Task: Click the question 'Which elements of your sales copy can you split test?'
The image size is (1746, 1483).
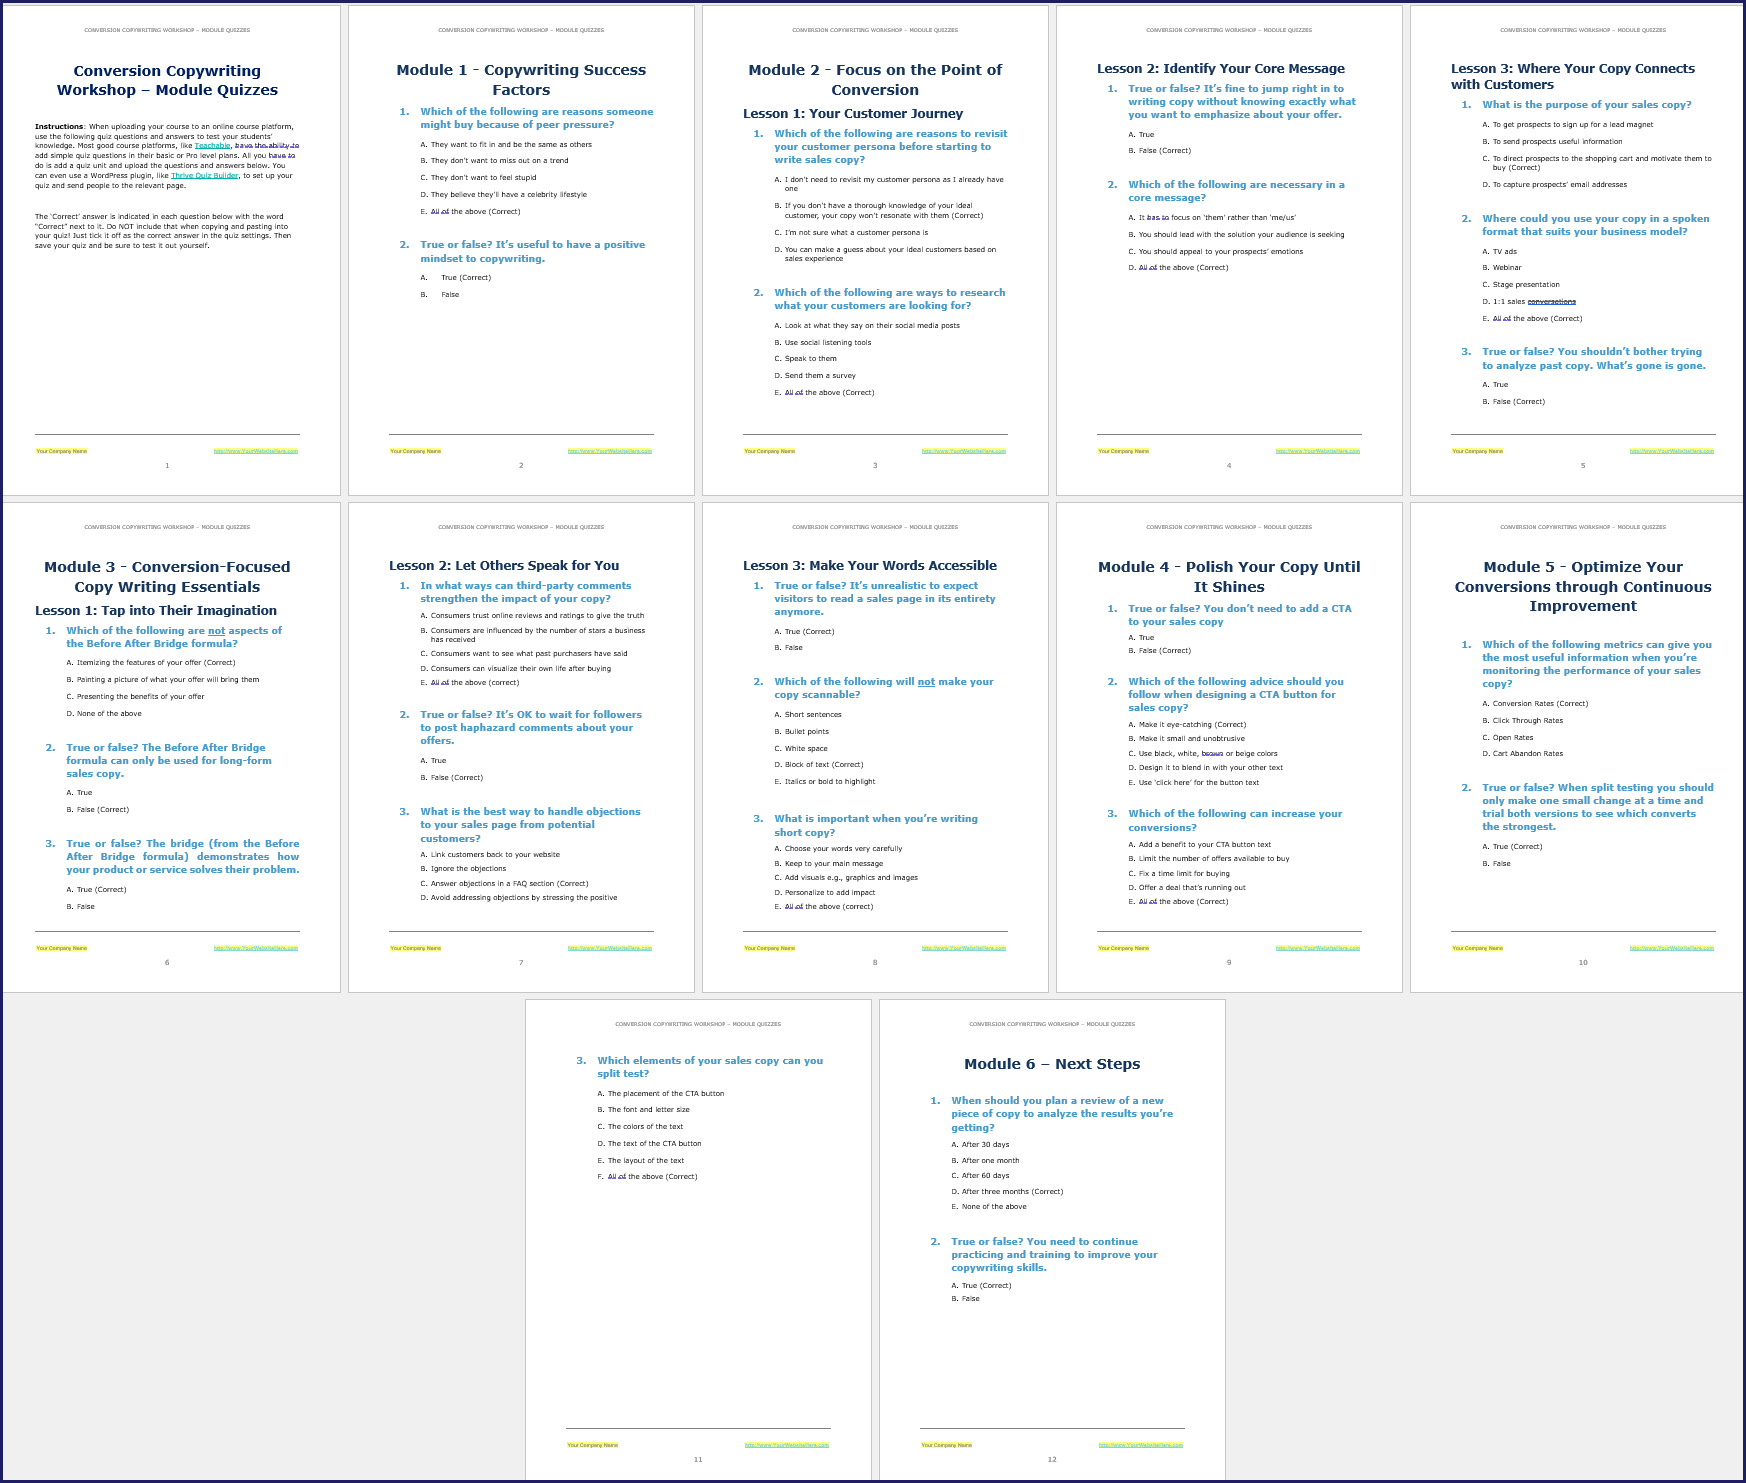Action: click(710, 1067)
